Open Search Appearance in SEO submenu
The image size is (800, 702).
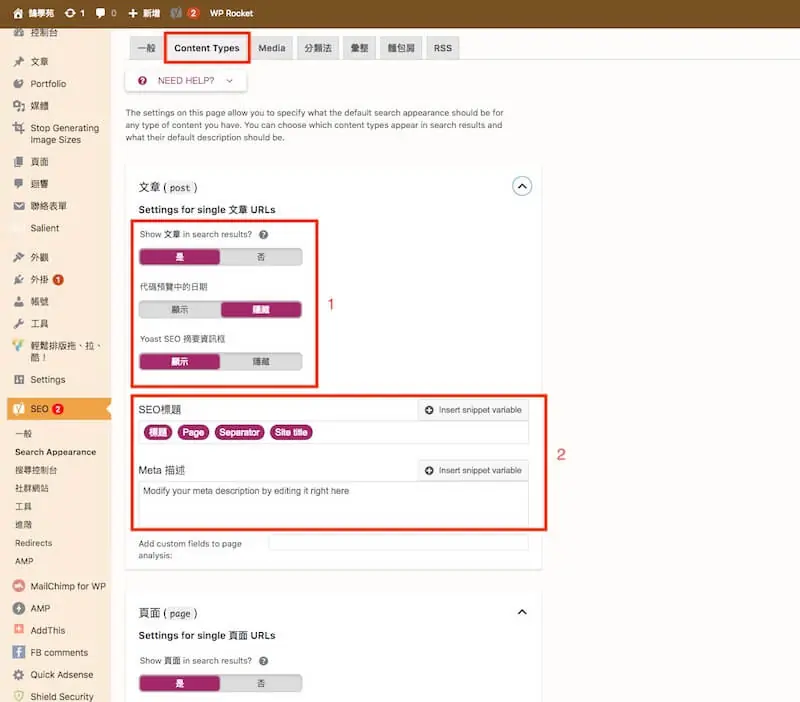point(56,452)
